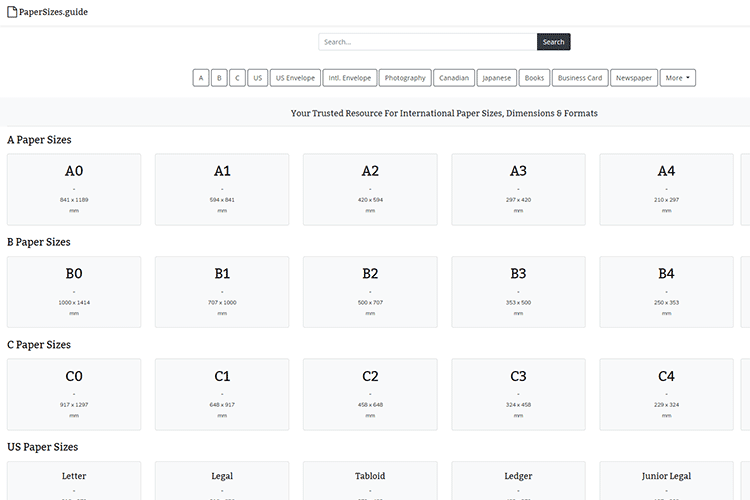Select the Japanese paper category

click(497, 78)
